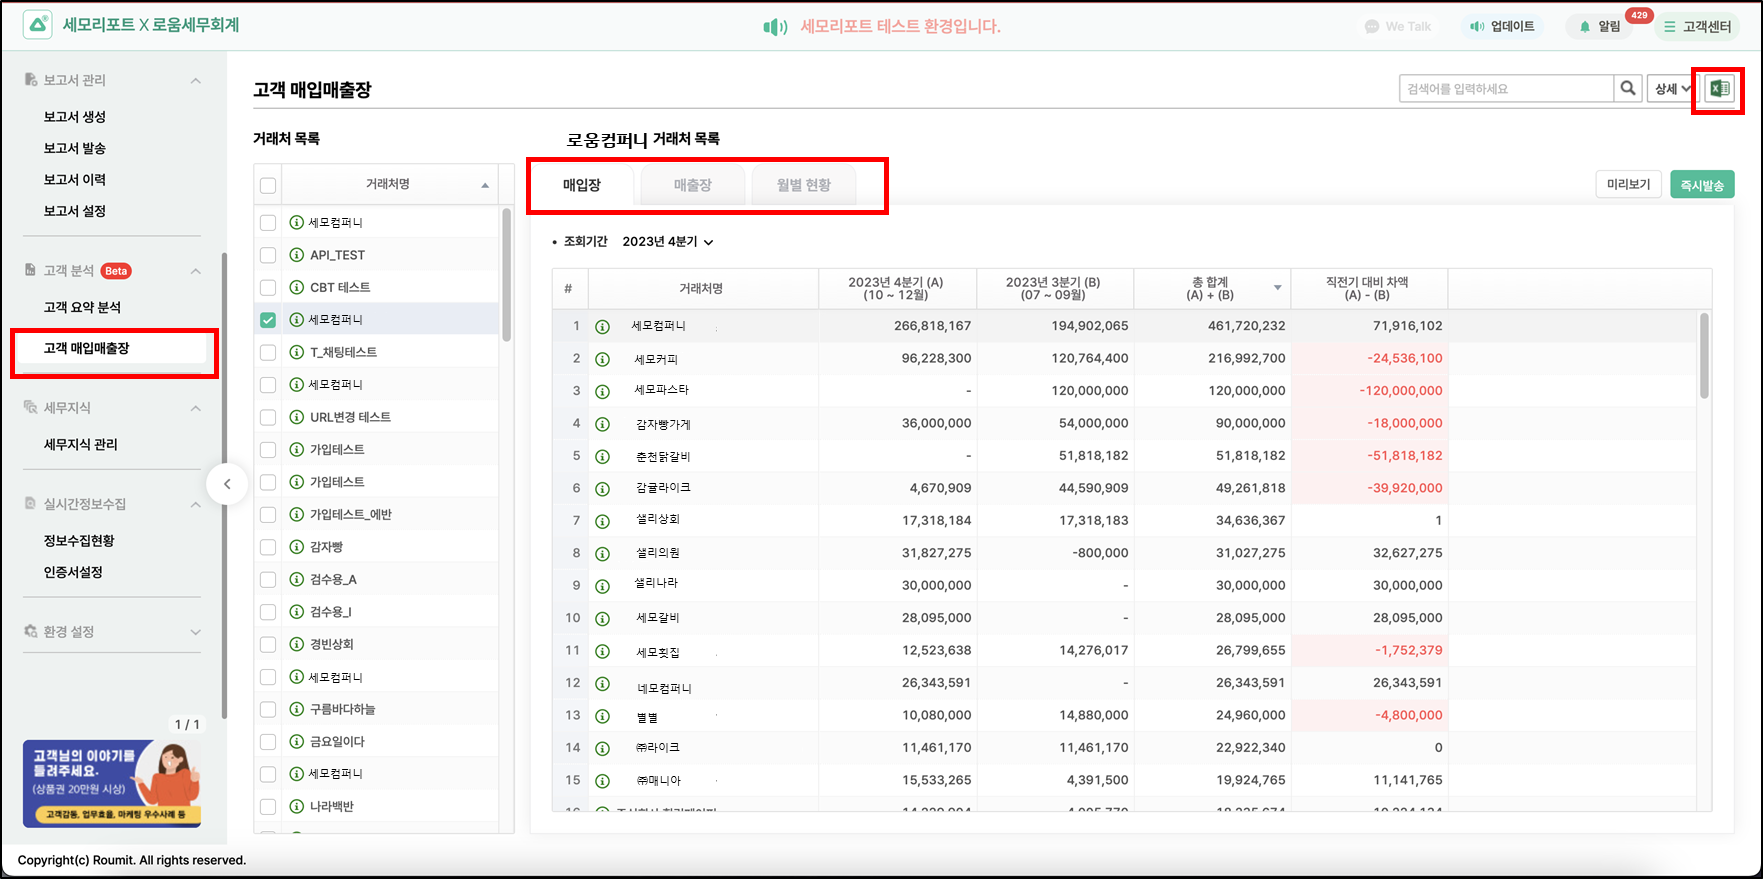Click the data table vertical scrollbar

pos(1704,357)
